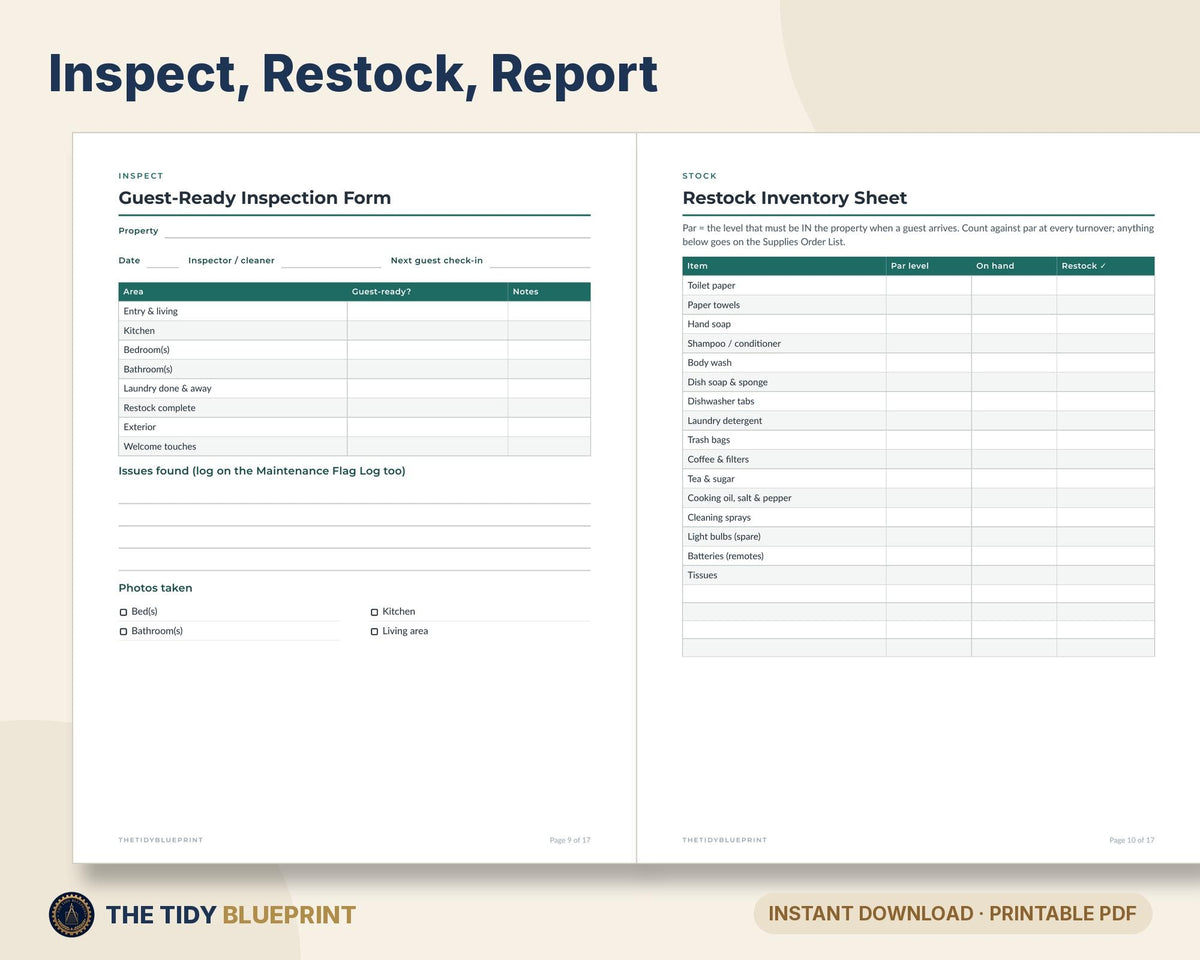
Task: Select the Restock Inventory Sheet heading
Action: click(x=795, y=198)
